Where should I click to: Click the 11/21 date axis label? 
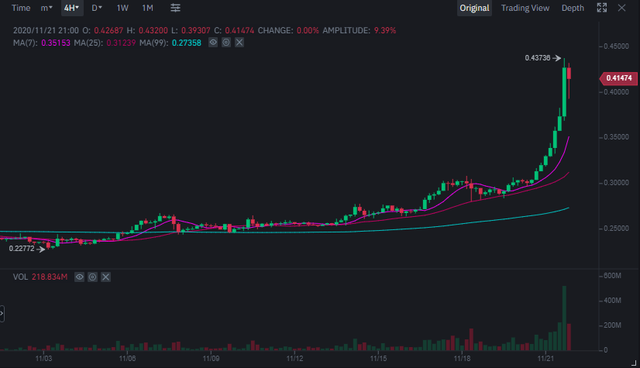(x=546, y=359)
